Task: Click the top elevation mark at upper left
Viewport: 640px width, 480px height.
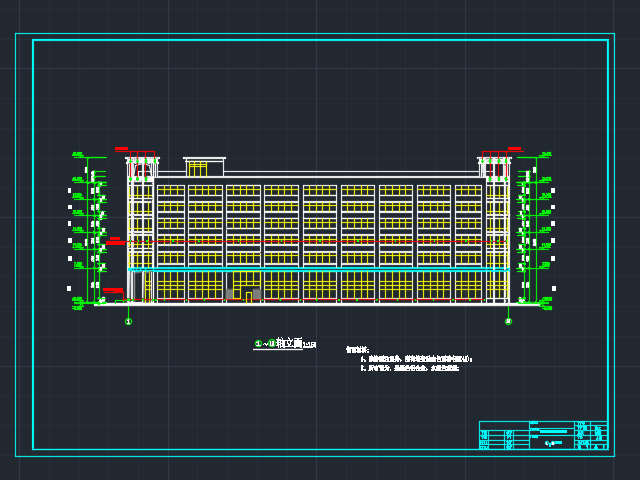Action: tap(76, 155)
